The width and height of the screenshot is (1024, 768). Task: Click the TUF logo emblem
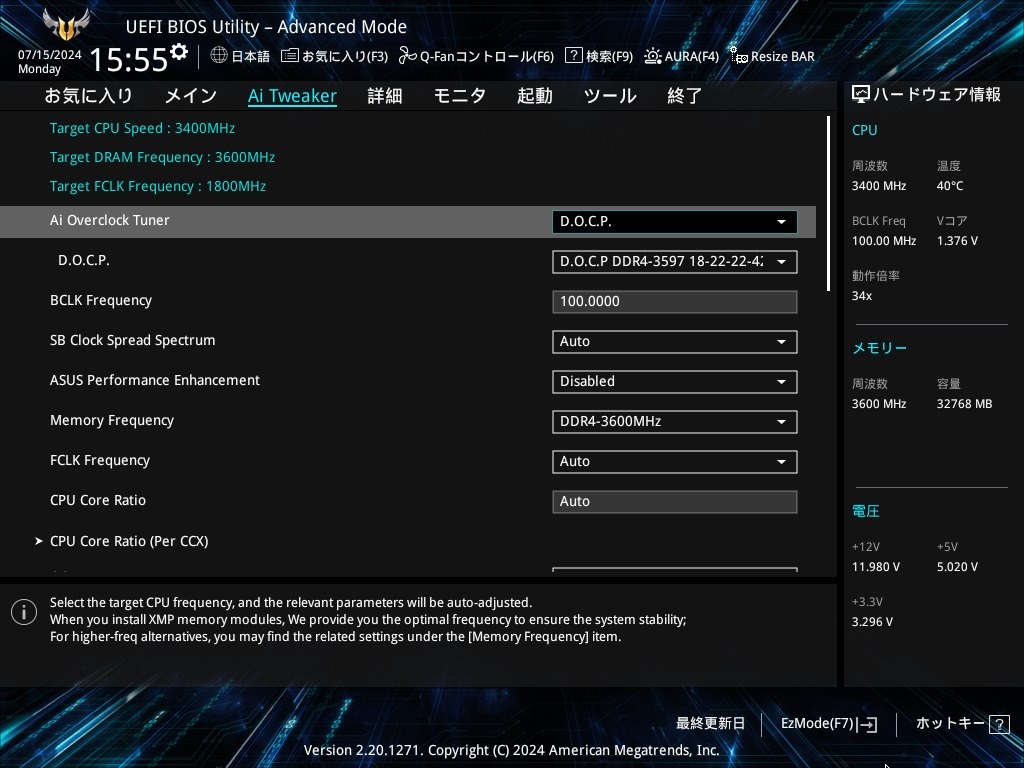point(65,25)
